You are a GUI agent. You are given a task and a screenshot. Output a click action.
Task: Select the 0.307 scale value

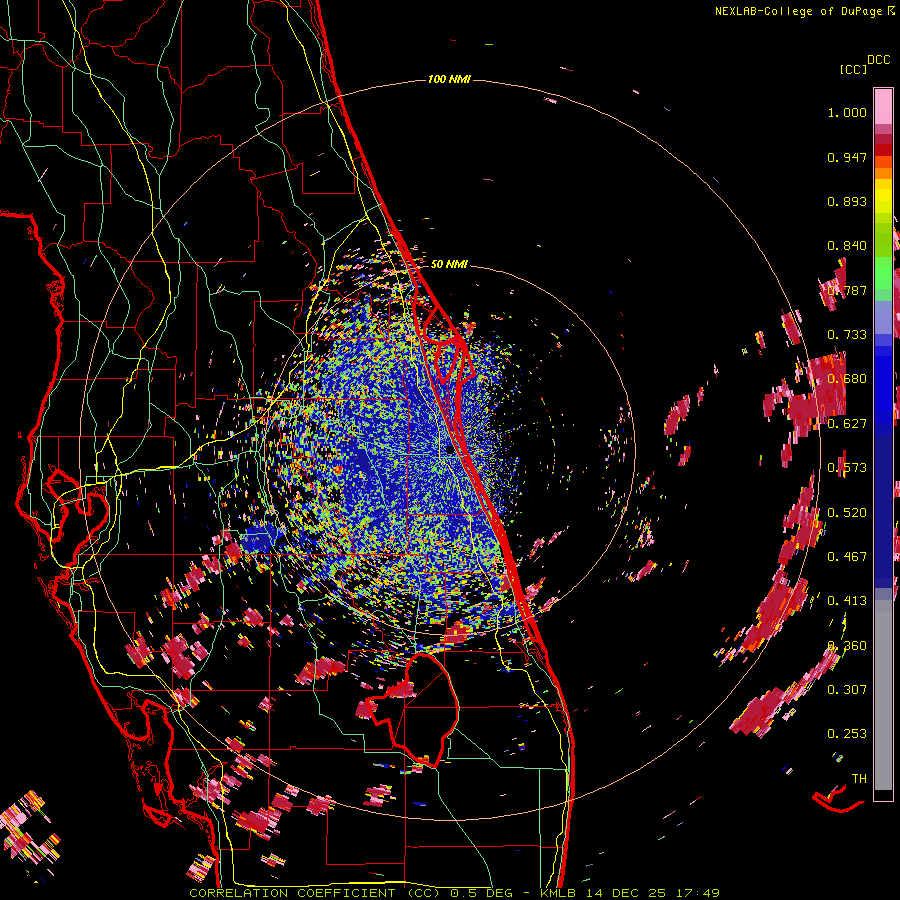(x=847, y=690)
